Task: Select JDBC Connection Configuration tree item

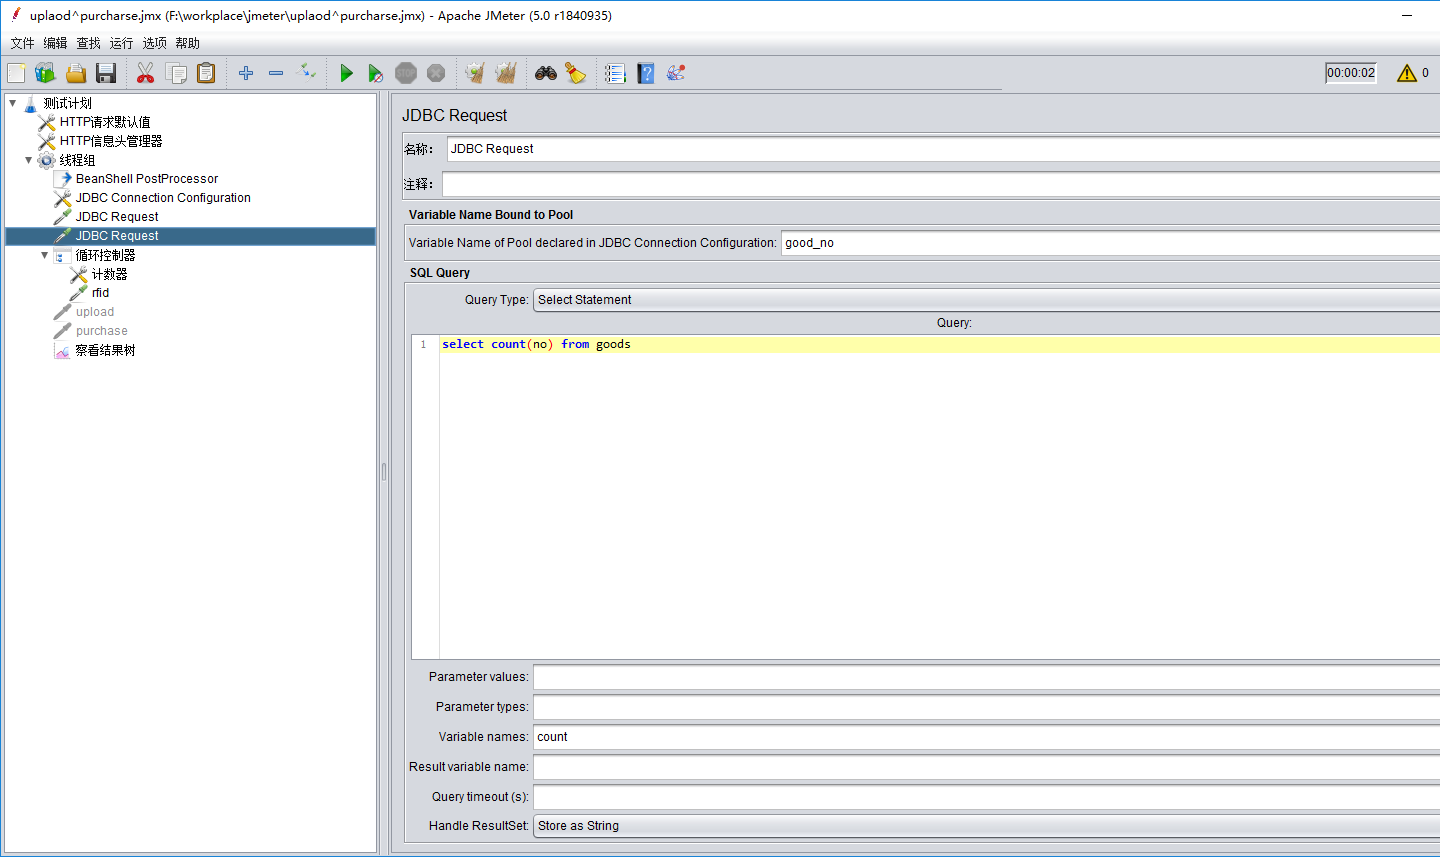Action: pos(163,198)
